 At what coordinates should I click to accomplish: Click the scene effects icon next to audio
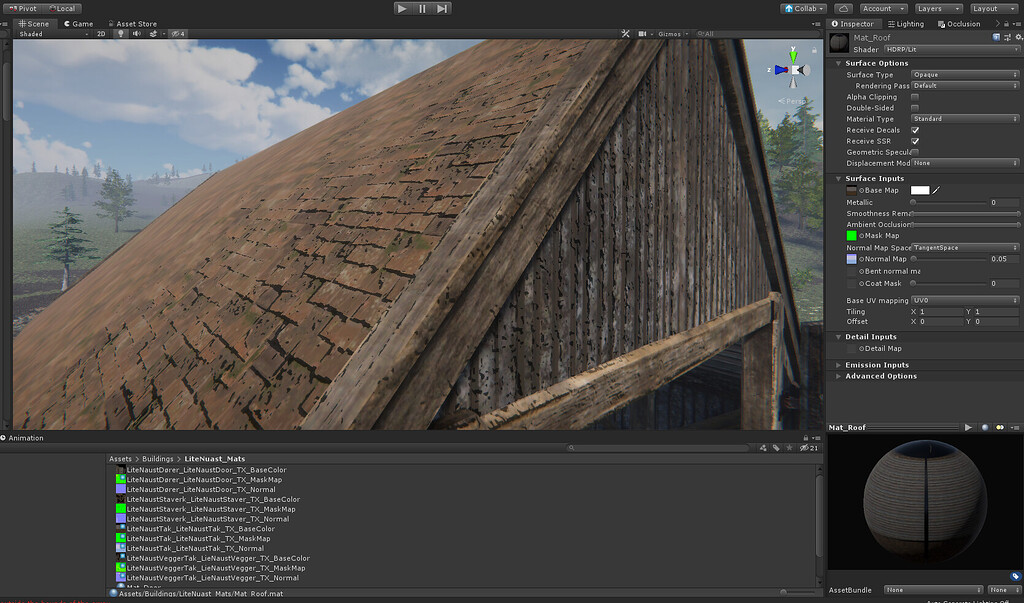pyautogui.click(x=153, y=33)
